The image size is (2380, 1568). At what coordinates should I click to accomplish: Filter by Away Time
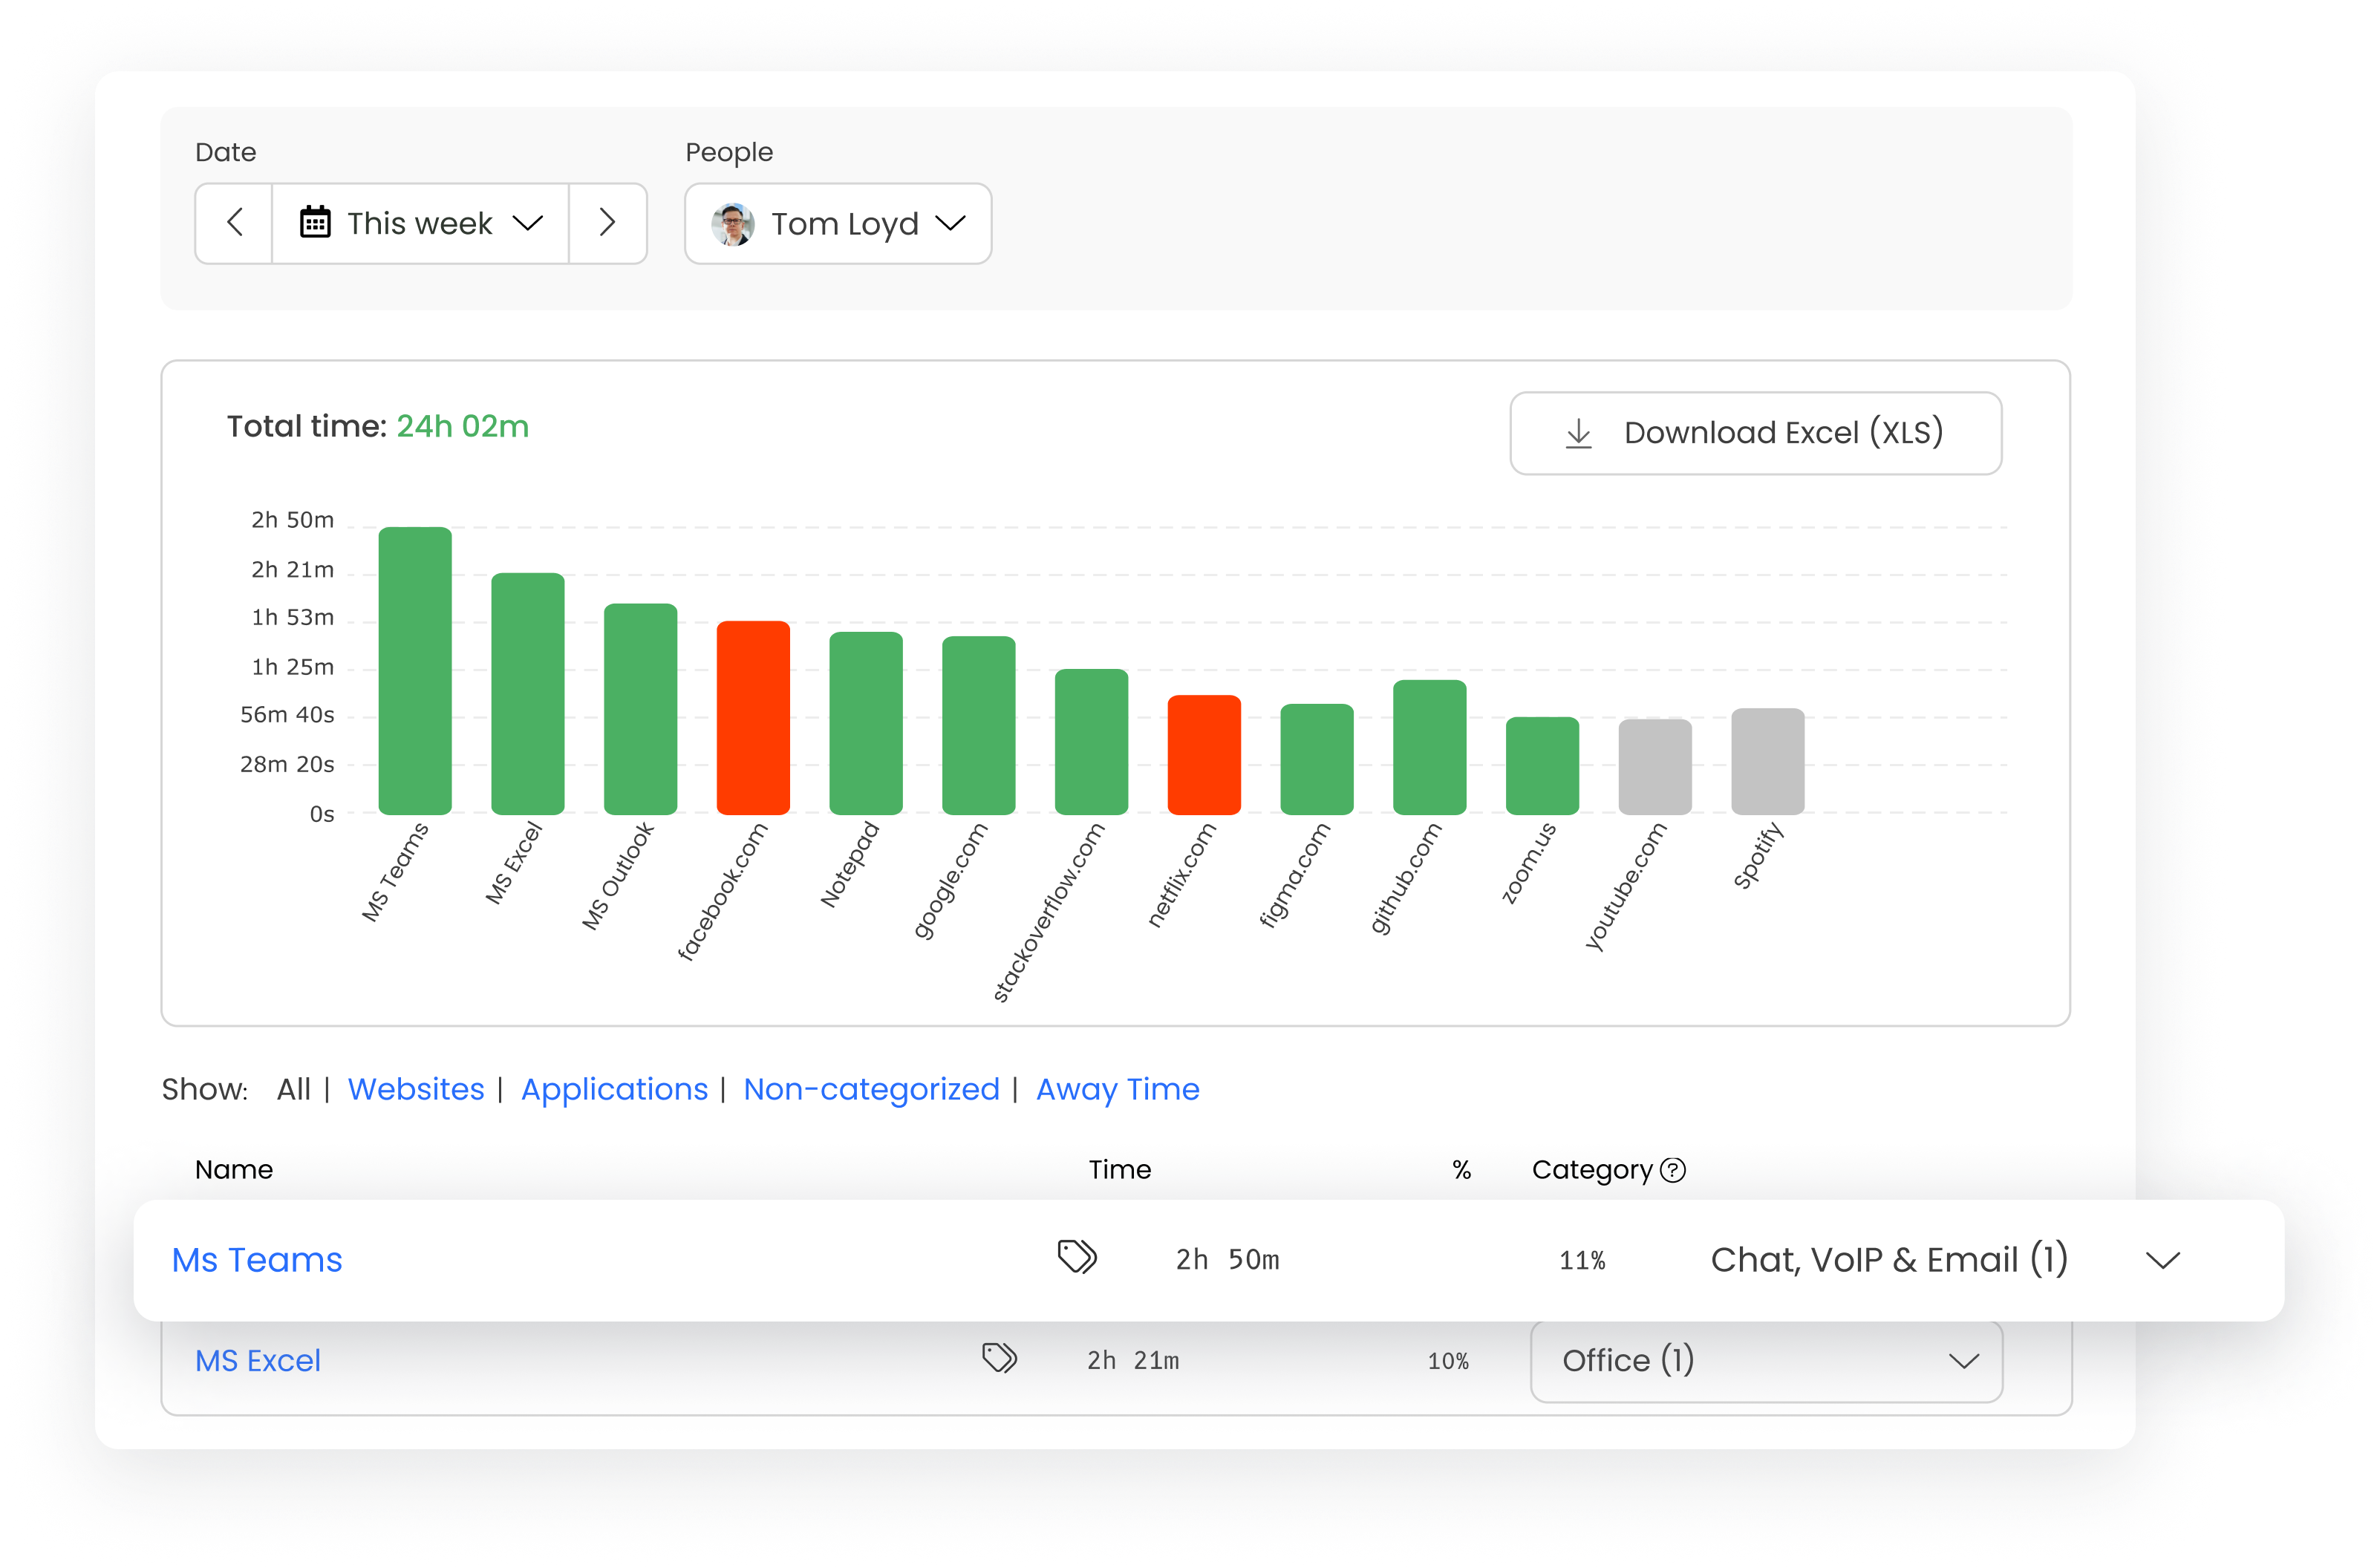coord(1117,1089)
